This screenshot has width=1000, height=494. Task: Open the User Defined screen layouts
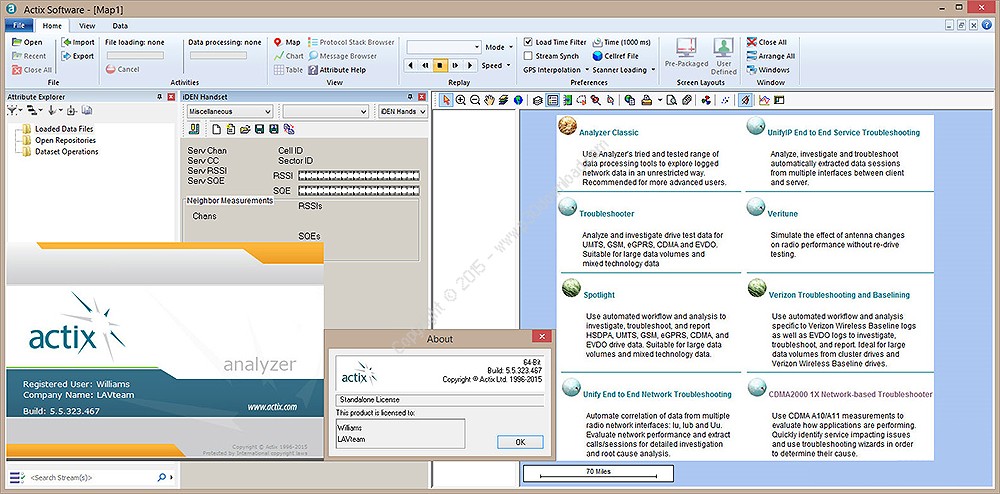click(x=723, y=56)
